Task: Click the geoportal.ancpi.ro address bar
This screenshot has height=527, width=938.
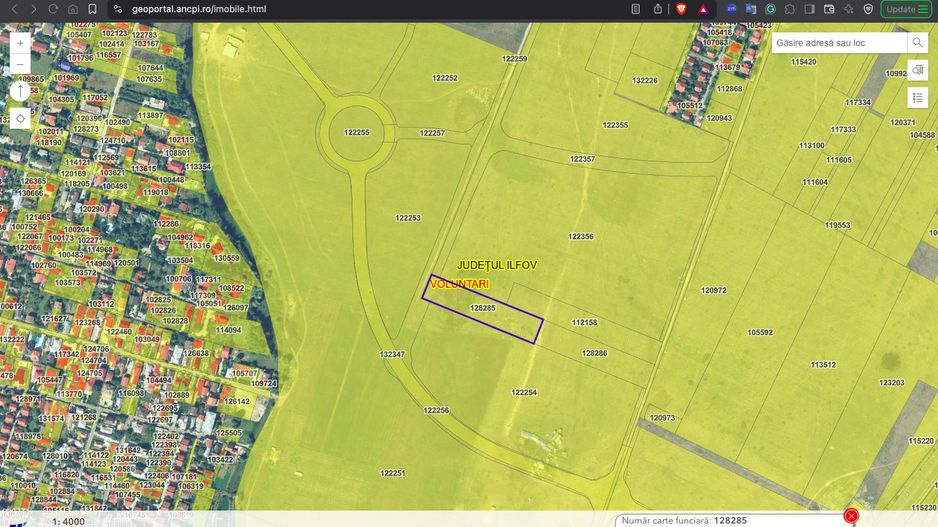Action: (300, 9)
